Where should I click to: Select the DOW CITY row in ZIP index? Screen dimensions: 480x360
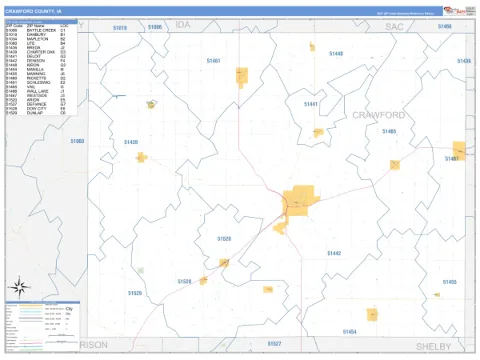36,108
